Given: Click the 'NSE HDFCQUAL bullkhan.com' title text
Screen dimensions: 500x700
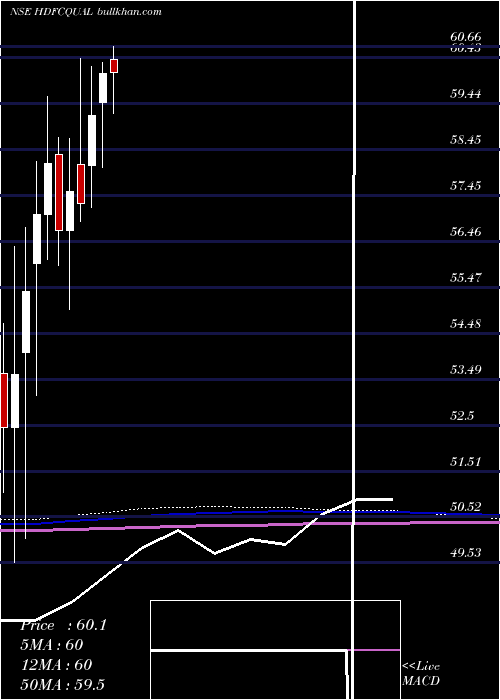Looking at the screenshot, I should pyautogui.click(x=86, y=12).
